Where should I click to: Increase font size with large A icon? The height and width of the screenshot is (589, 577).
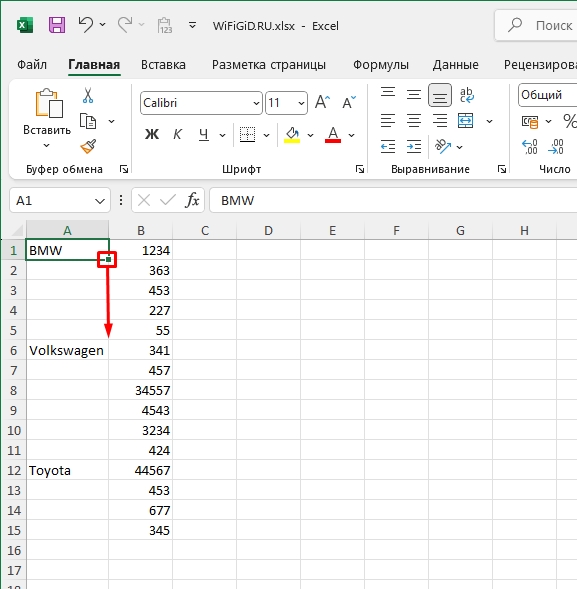(x=322, y=102)
